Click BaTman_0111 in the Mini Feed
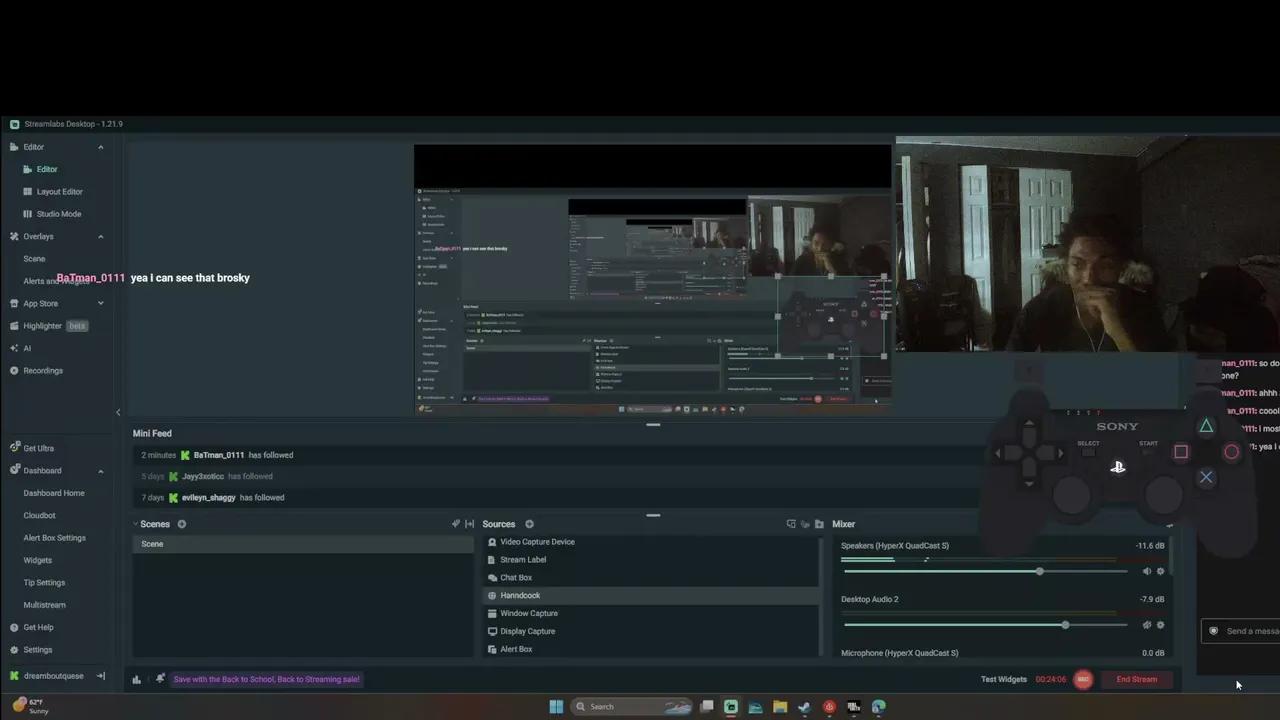1280x720 pixels. pyautogui.click(x=218, y=455)
